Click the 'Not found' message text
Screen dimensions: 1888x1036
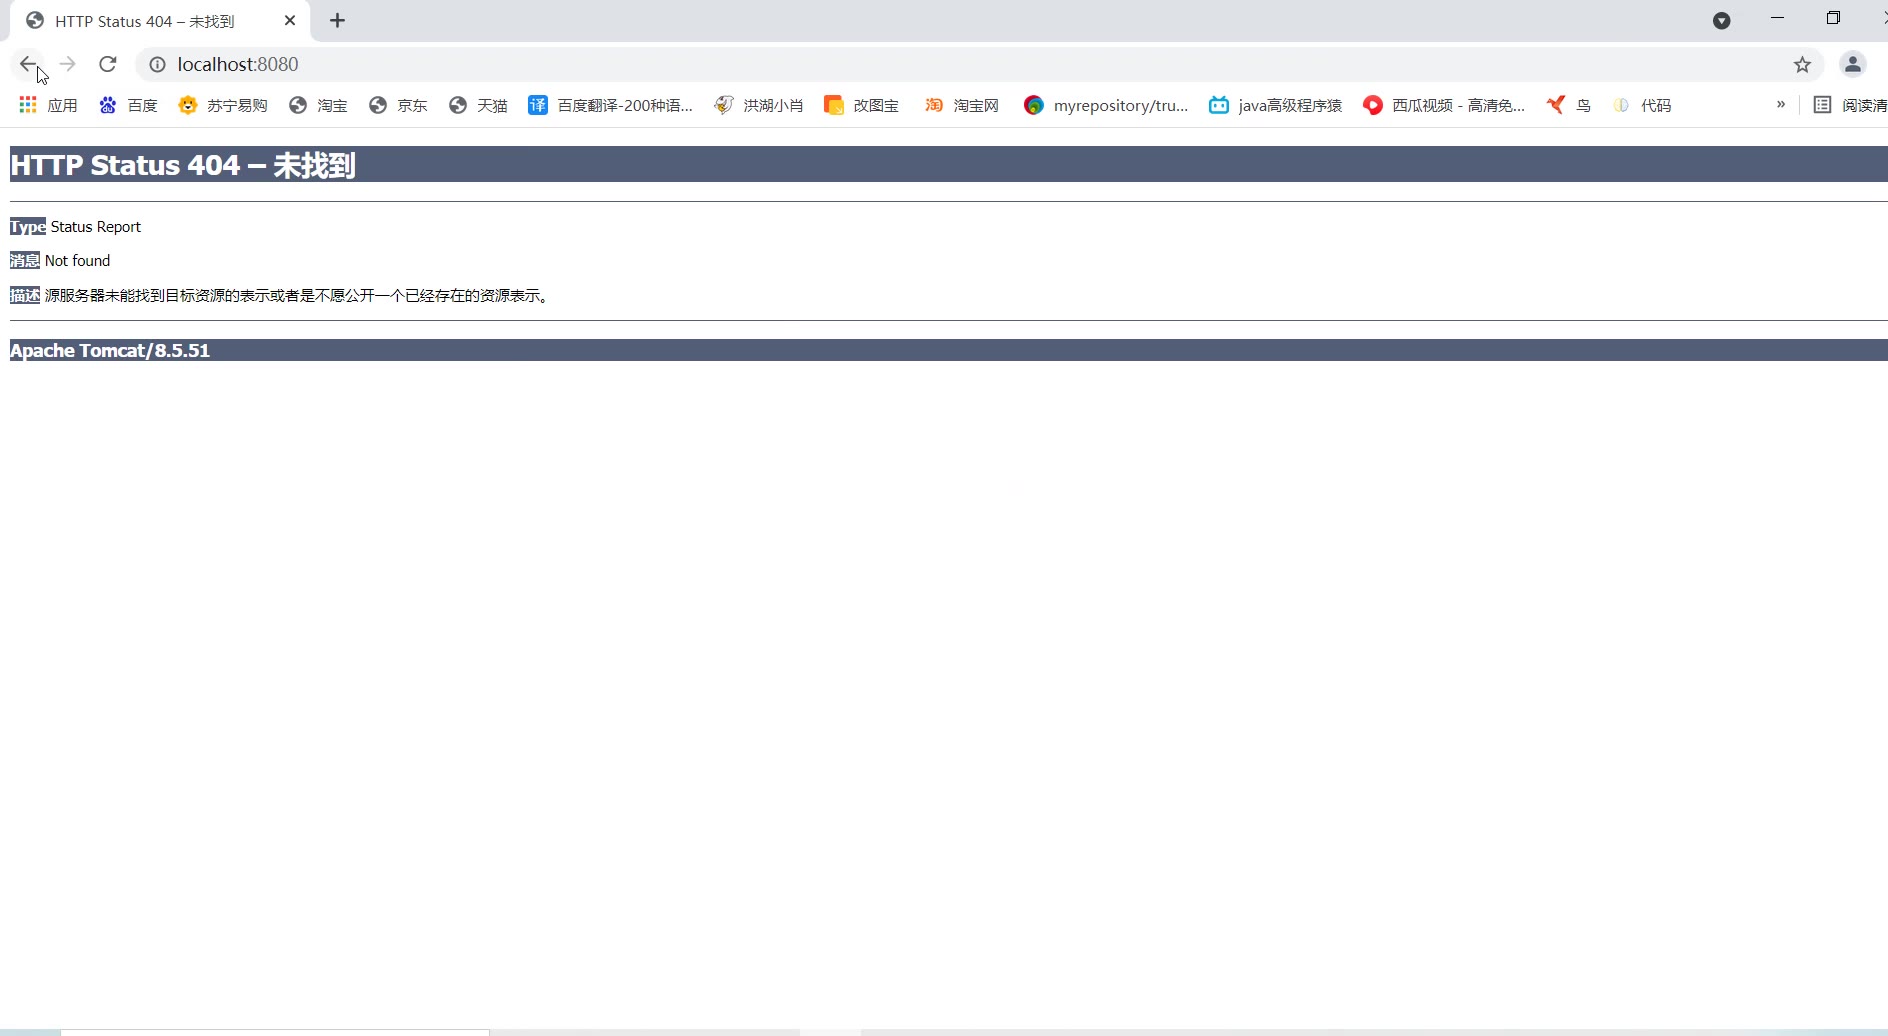(x=78, y=261)
